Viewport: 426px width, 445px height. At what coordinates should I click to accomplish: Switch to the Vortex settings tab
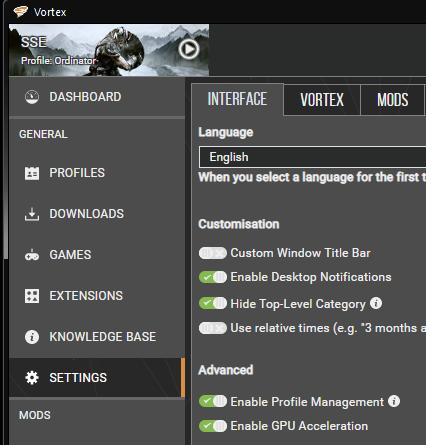coord(322,100)
